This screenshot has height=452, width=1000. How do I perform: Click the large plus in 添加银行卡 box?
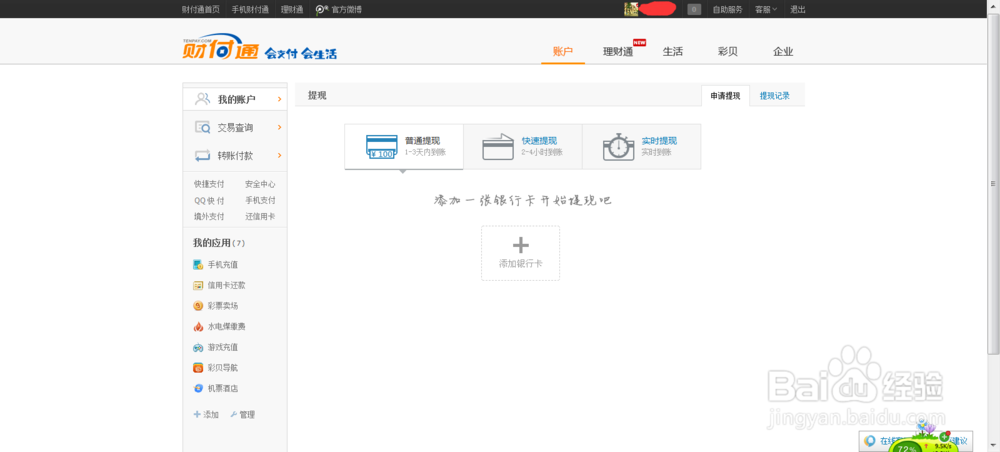(x=521, y=245)
